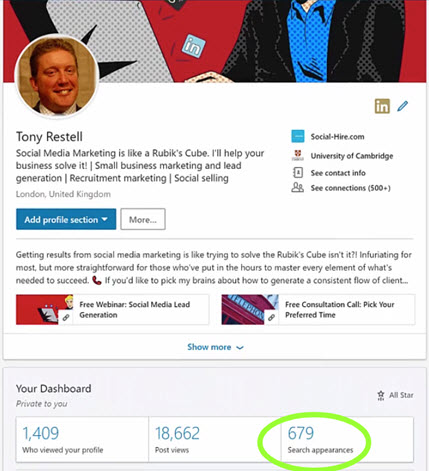Screen dimensions: 429x471
Task: Click the Social-Hire.com company logo icon
Action: pyautogui.click(x=298, y=136)
